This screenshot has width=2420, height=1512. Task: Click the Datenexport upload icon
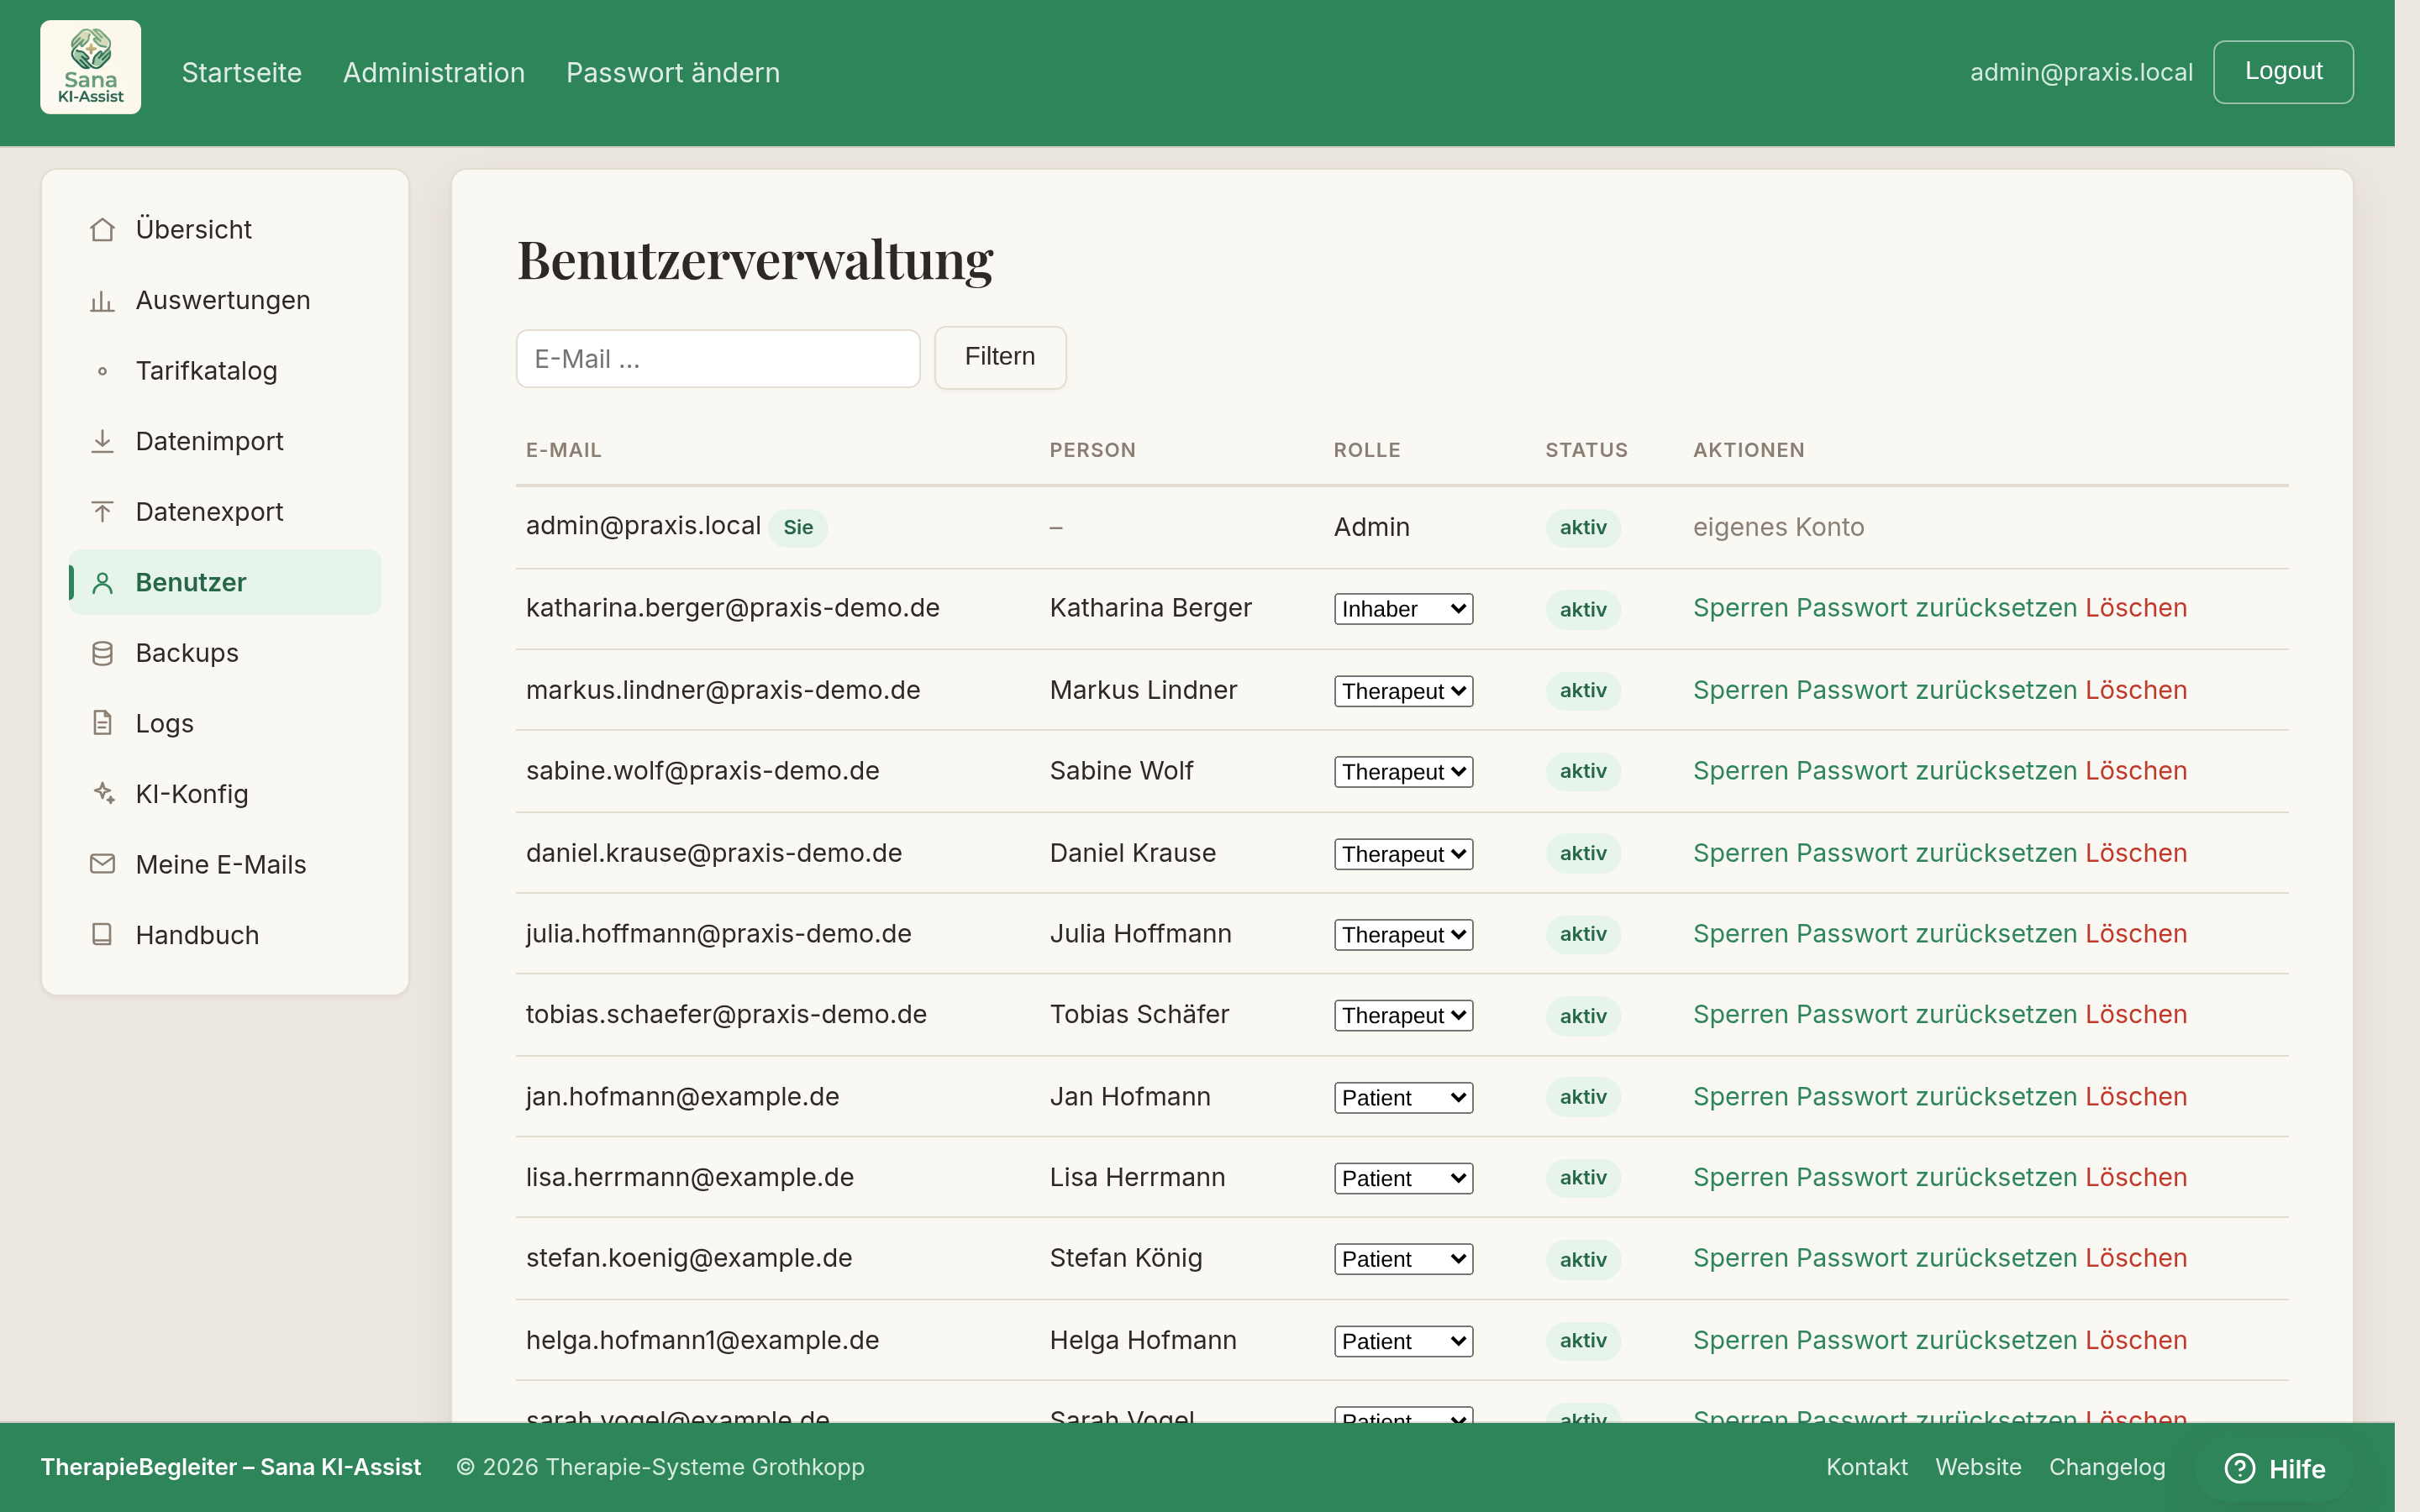point(102,512)
